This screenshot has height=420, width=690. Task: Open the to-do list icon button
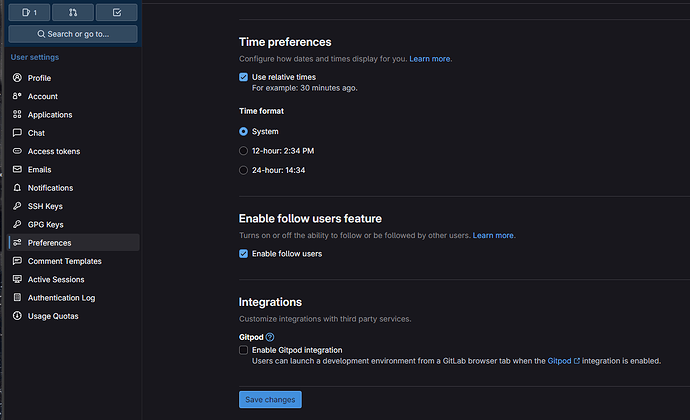pyautogui.click(x=117, y=12)
